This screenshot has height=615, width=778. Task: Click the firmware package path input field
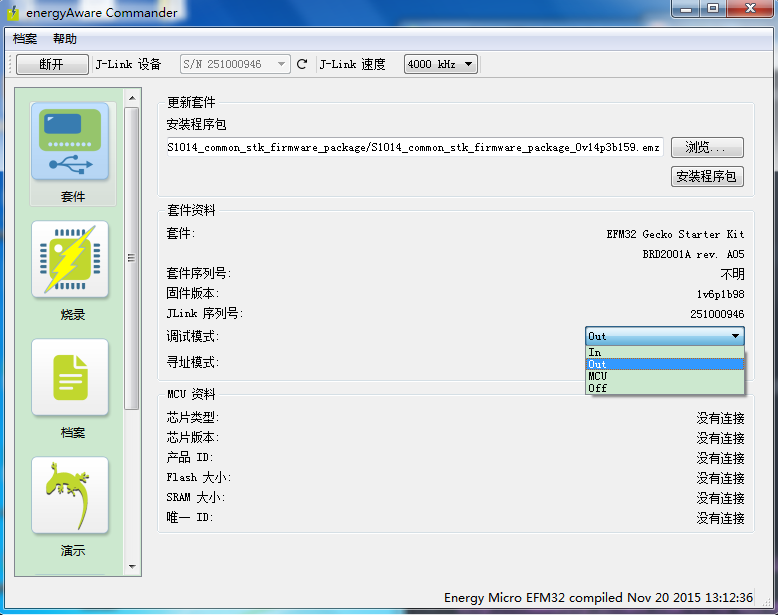(415, 147)
